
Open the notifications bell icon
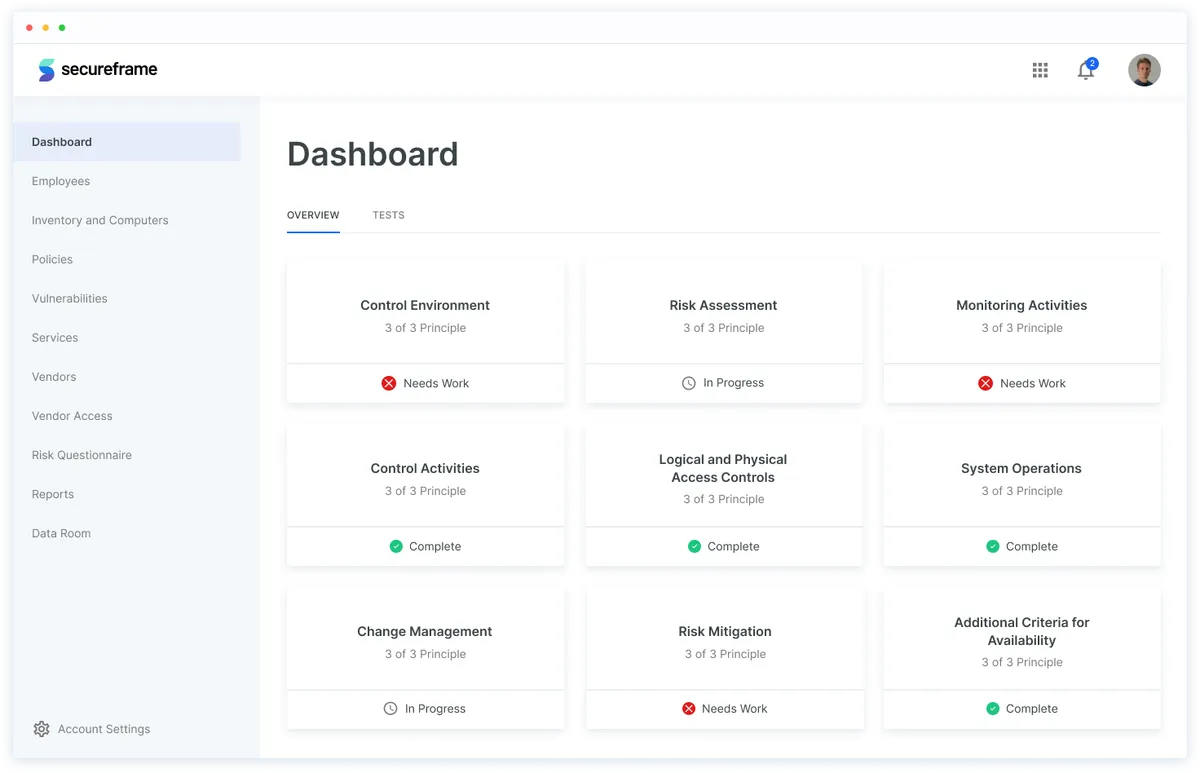[x=1085, y=71]
